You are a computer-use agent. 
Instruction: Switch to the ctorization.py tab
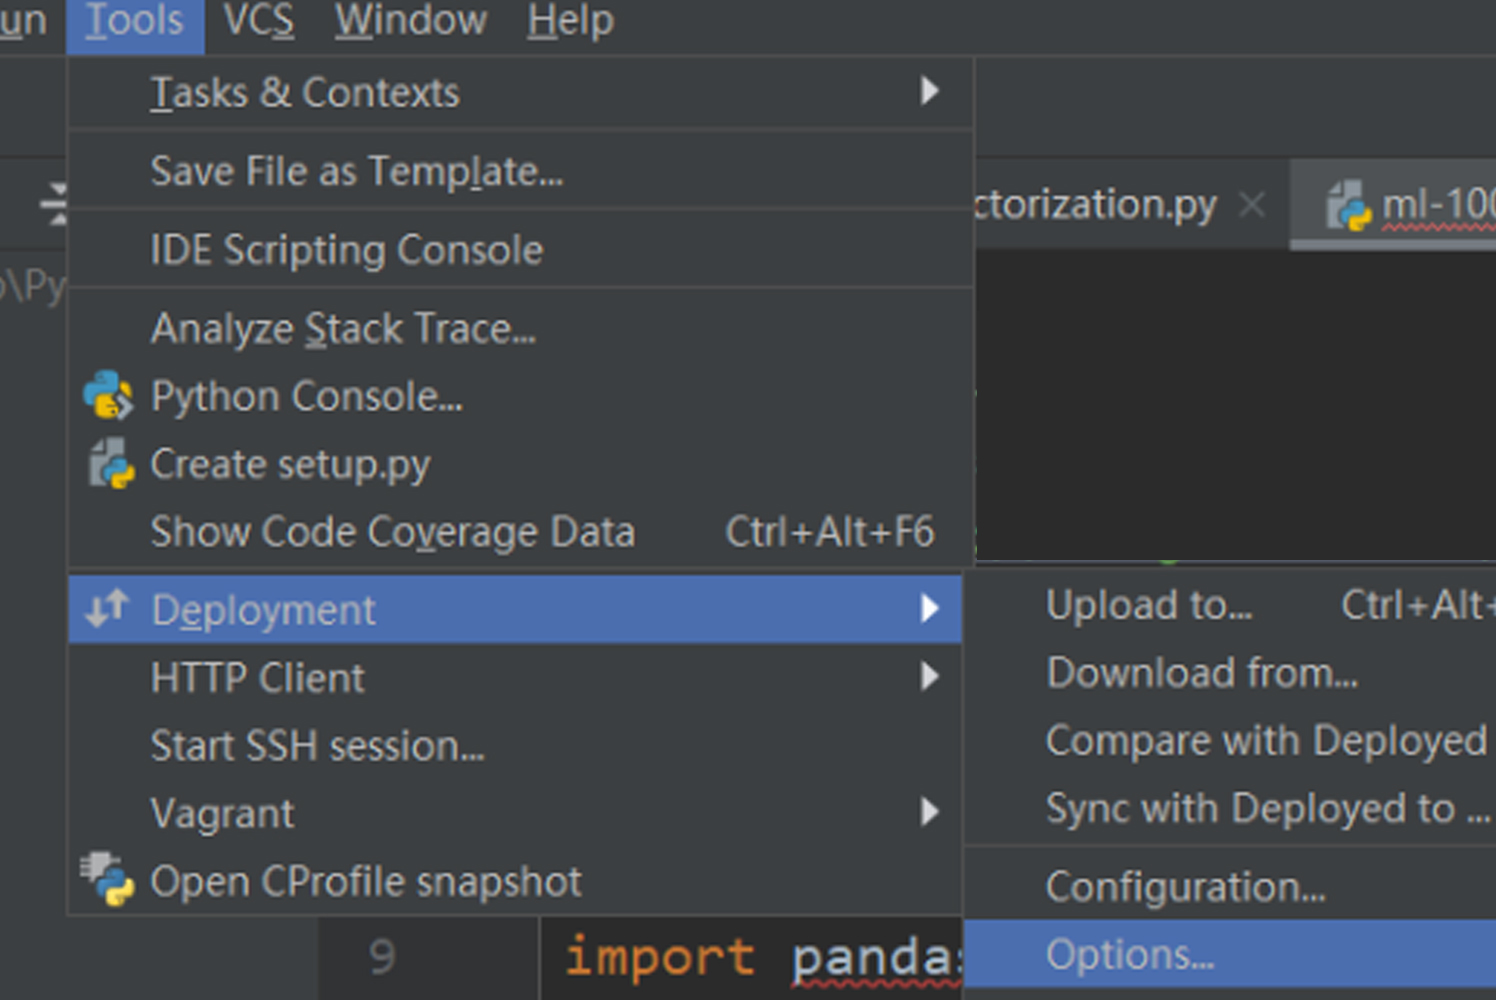click(x=1095, y=205)
